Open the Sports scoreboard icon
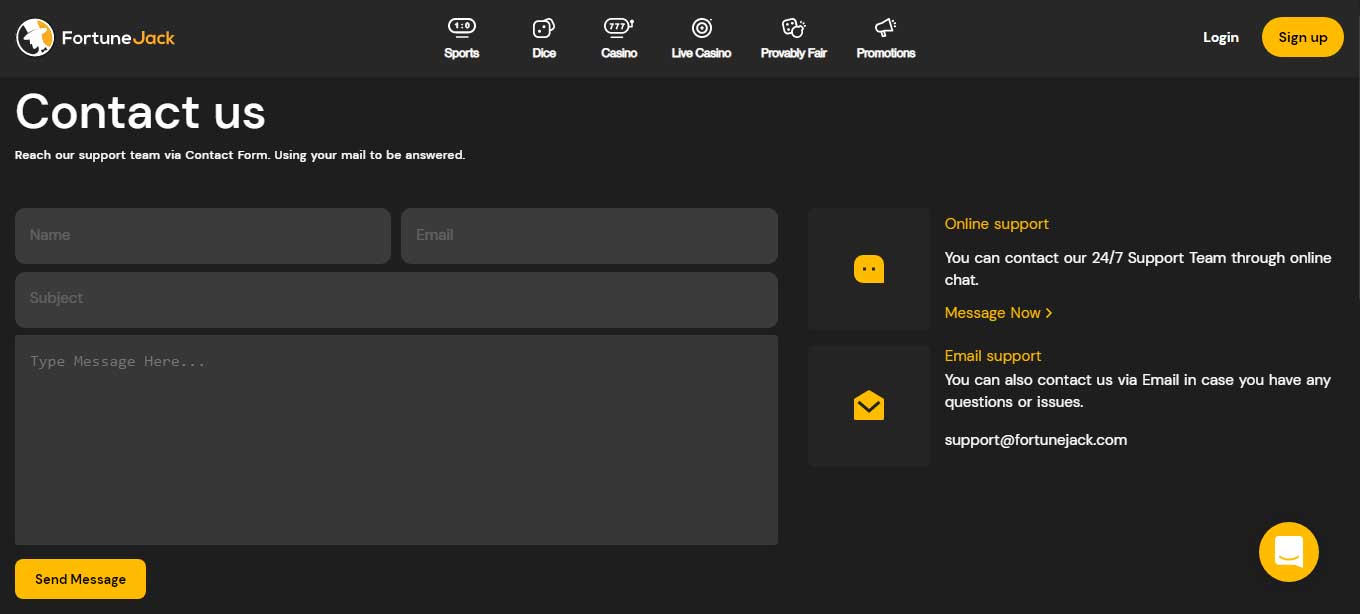Image resolution: width=1360 pixels, height=614 pixels. [462, 27]
